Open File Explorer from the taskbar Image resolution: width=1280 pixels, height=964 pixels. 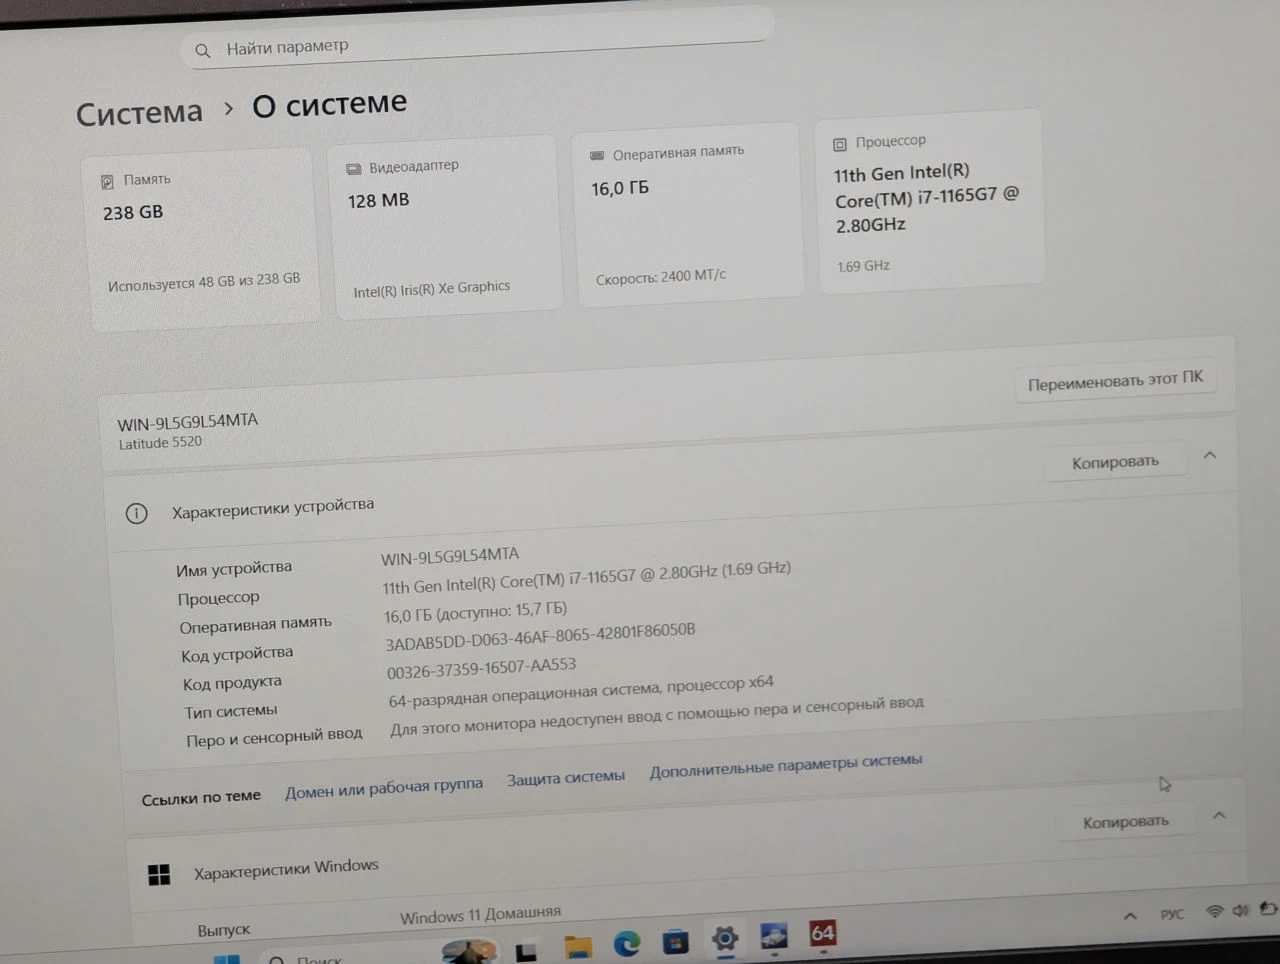coord(578,945)
